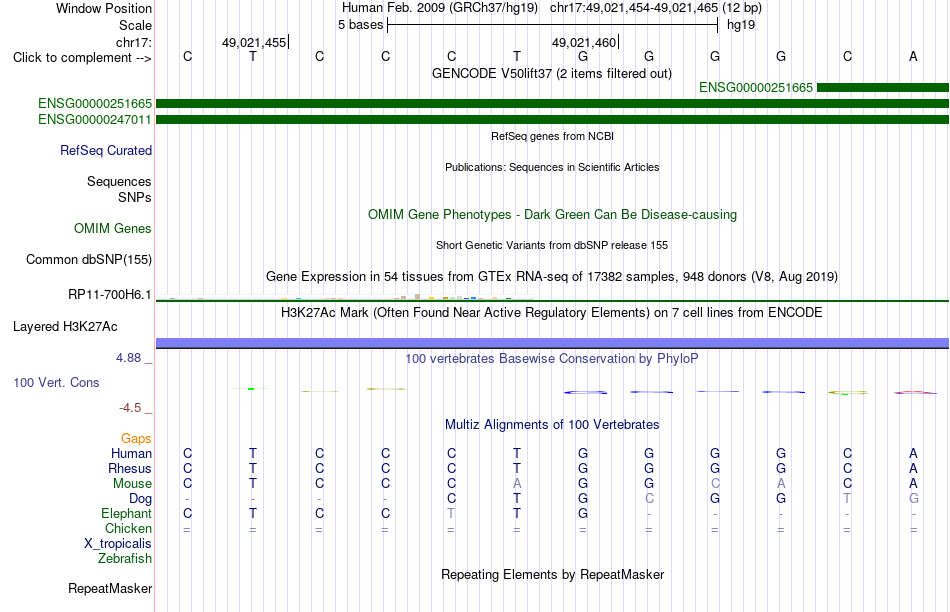This screenshot has width=950, height=612.
Task: Click the Elephant species label
Action: point(127,513)
